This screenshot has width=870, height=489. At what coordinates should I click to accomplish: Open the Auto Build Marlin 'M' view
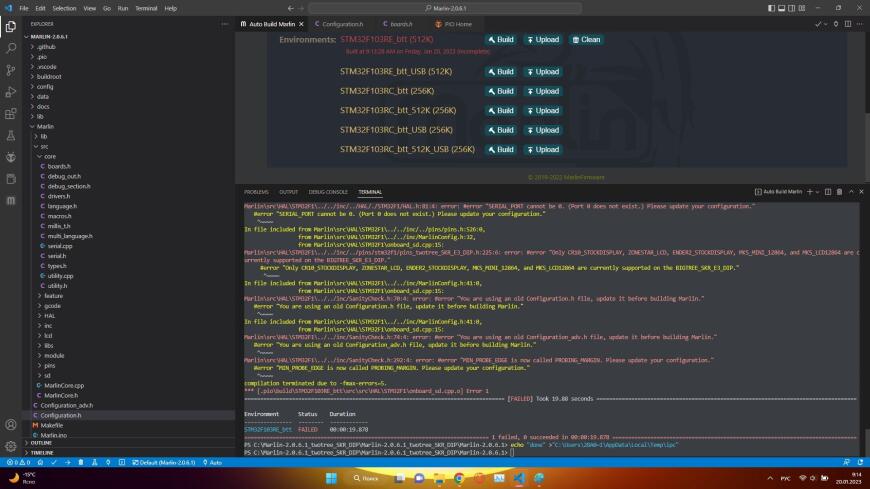coord(11,200)
